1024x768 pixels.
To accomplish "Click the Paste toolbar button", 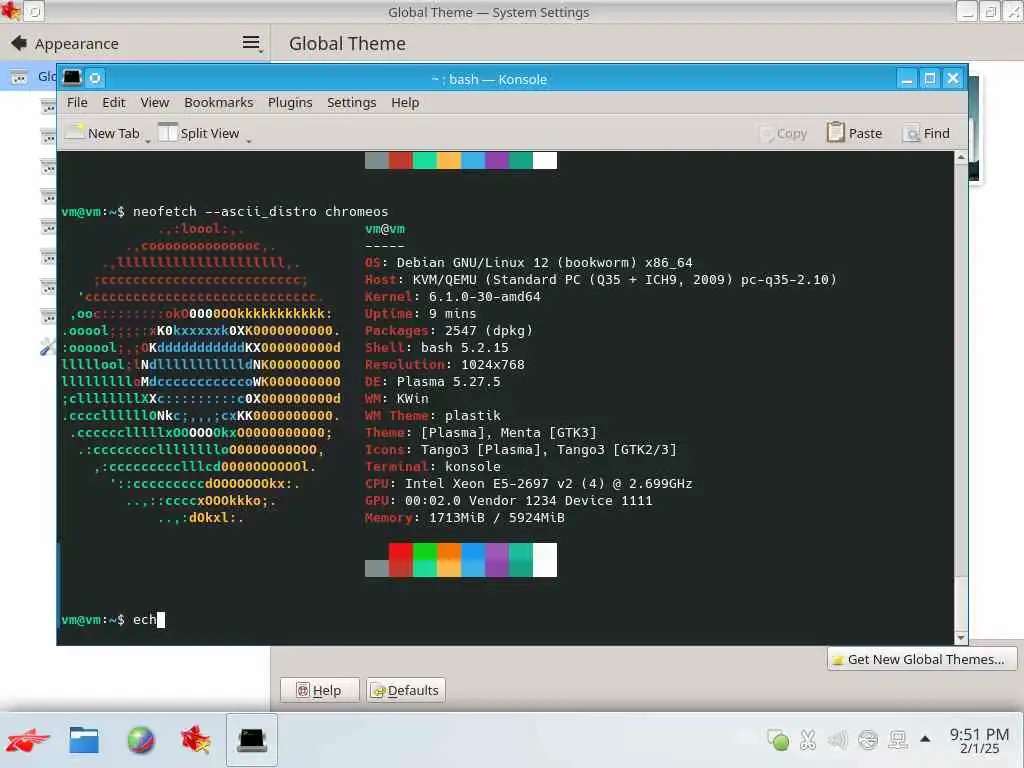I will pos(854,133).
